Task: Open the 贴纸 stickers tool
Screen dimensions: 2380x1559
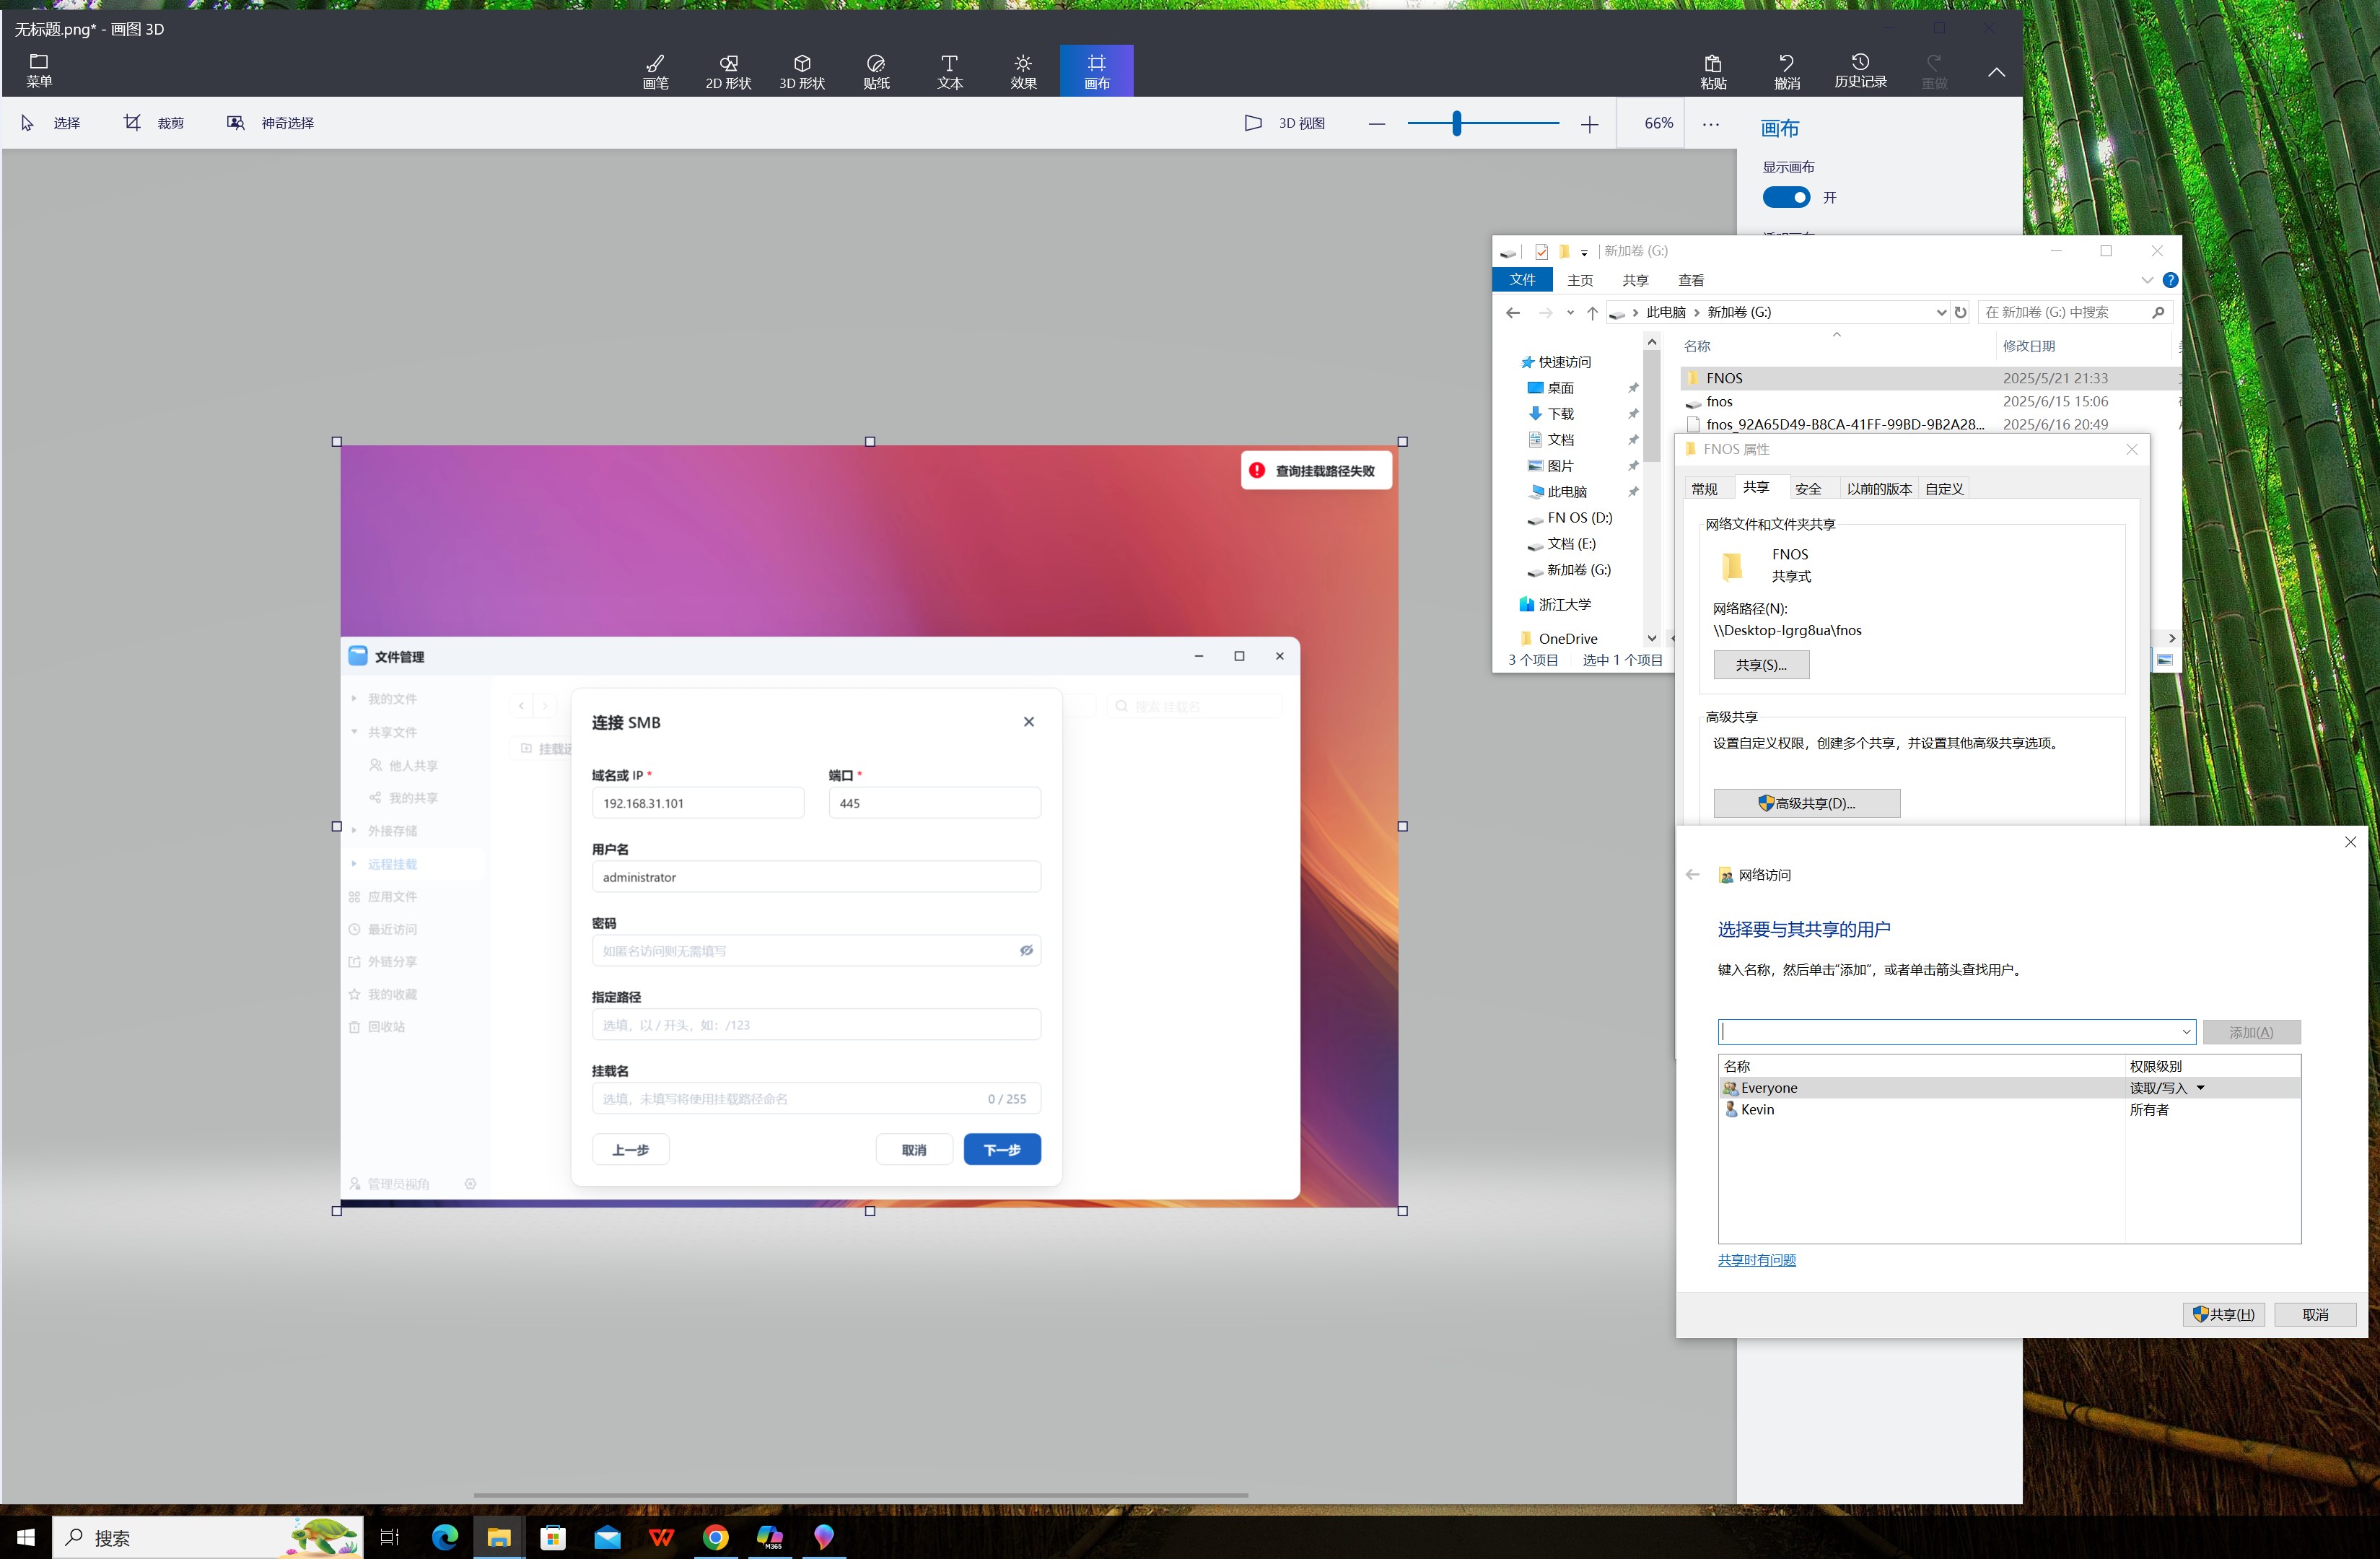Action: tap(876, 71)
